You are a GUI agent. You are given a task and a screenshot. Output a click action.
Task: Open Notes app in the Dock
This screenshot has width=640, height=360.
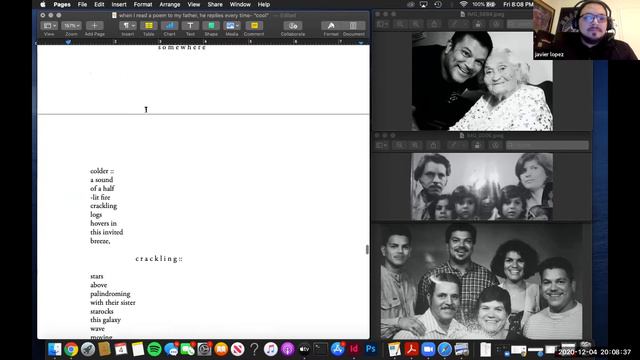138,349
